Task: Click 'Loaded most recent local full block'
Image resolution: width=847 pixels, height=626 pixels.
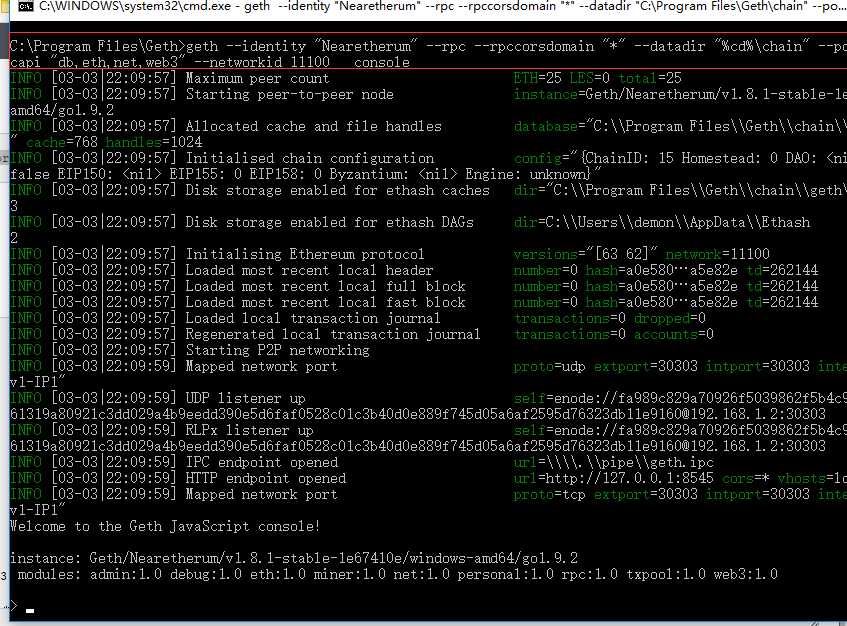Action: pos(325,286)
